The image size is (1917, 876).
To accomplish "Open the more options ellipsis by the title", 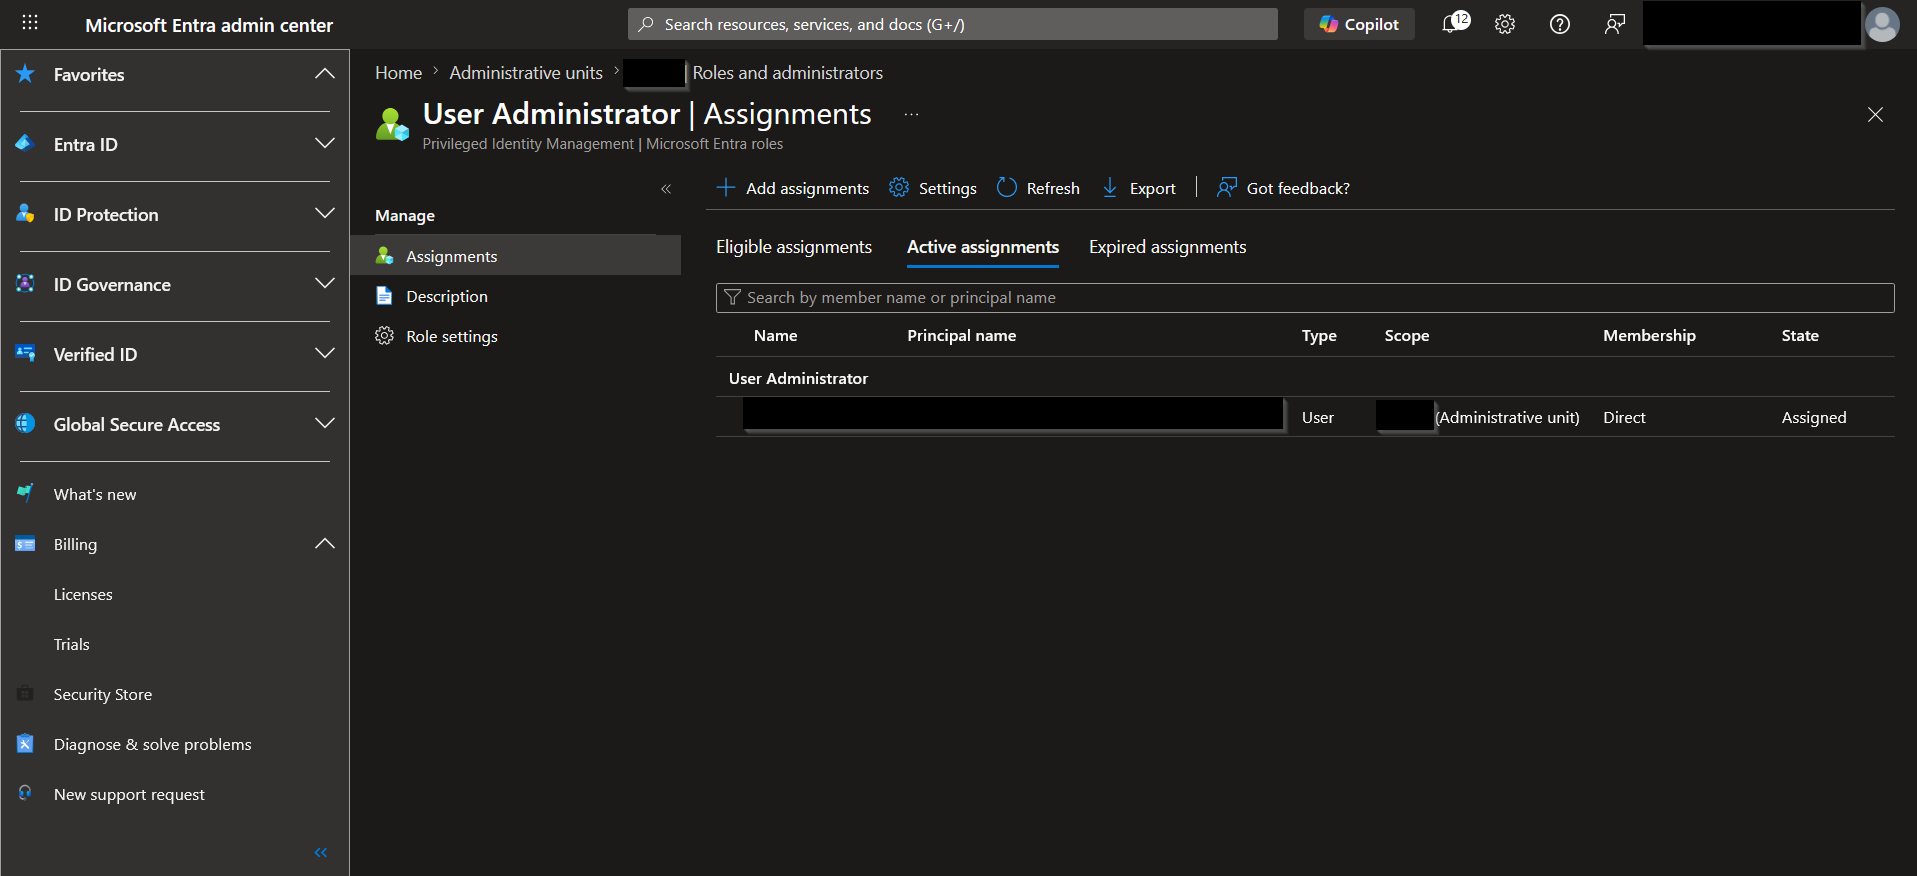I will coord(911,115).
